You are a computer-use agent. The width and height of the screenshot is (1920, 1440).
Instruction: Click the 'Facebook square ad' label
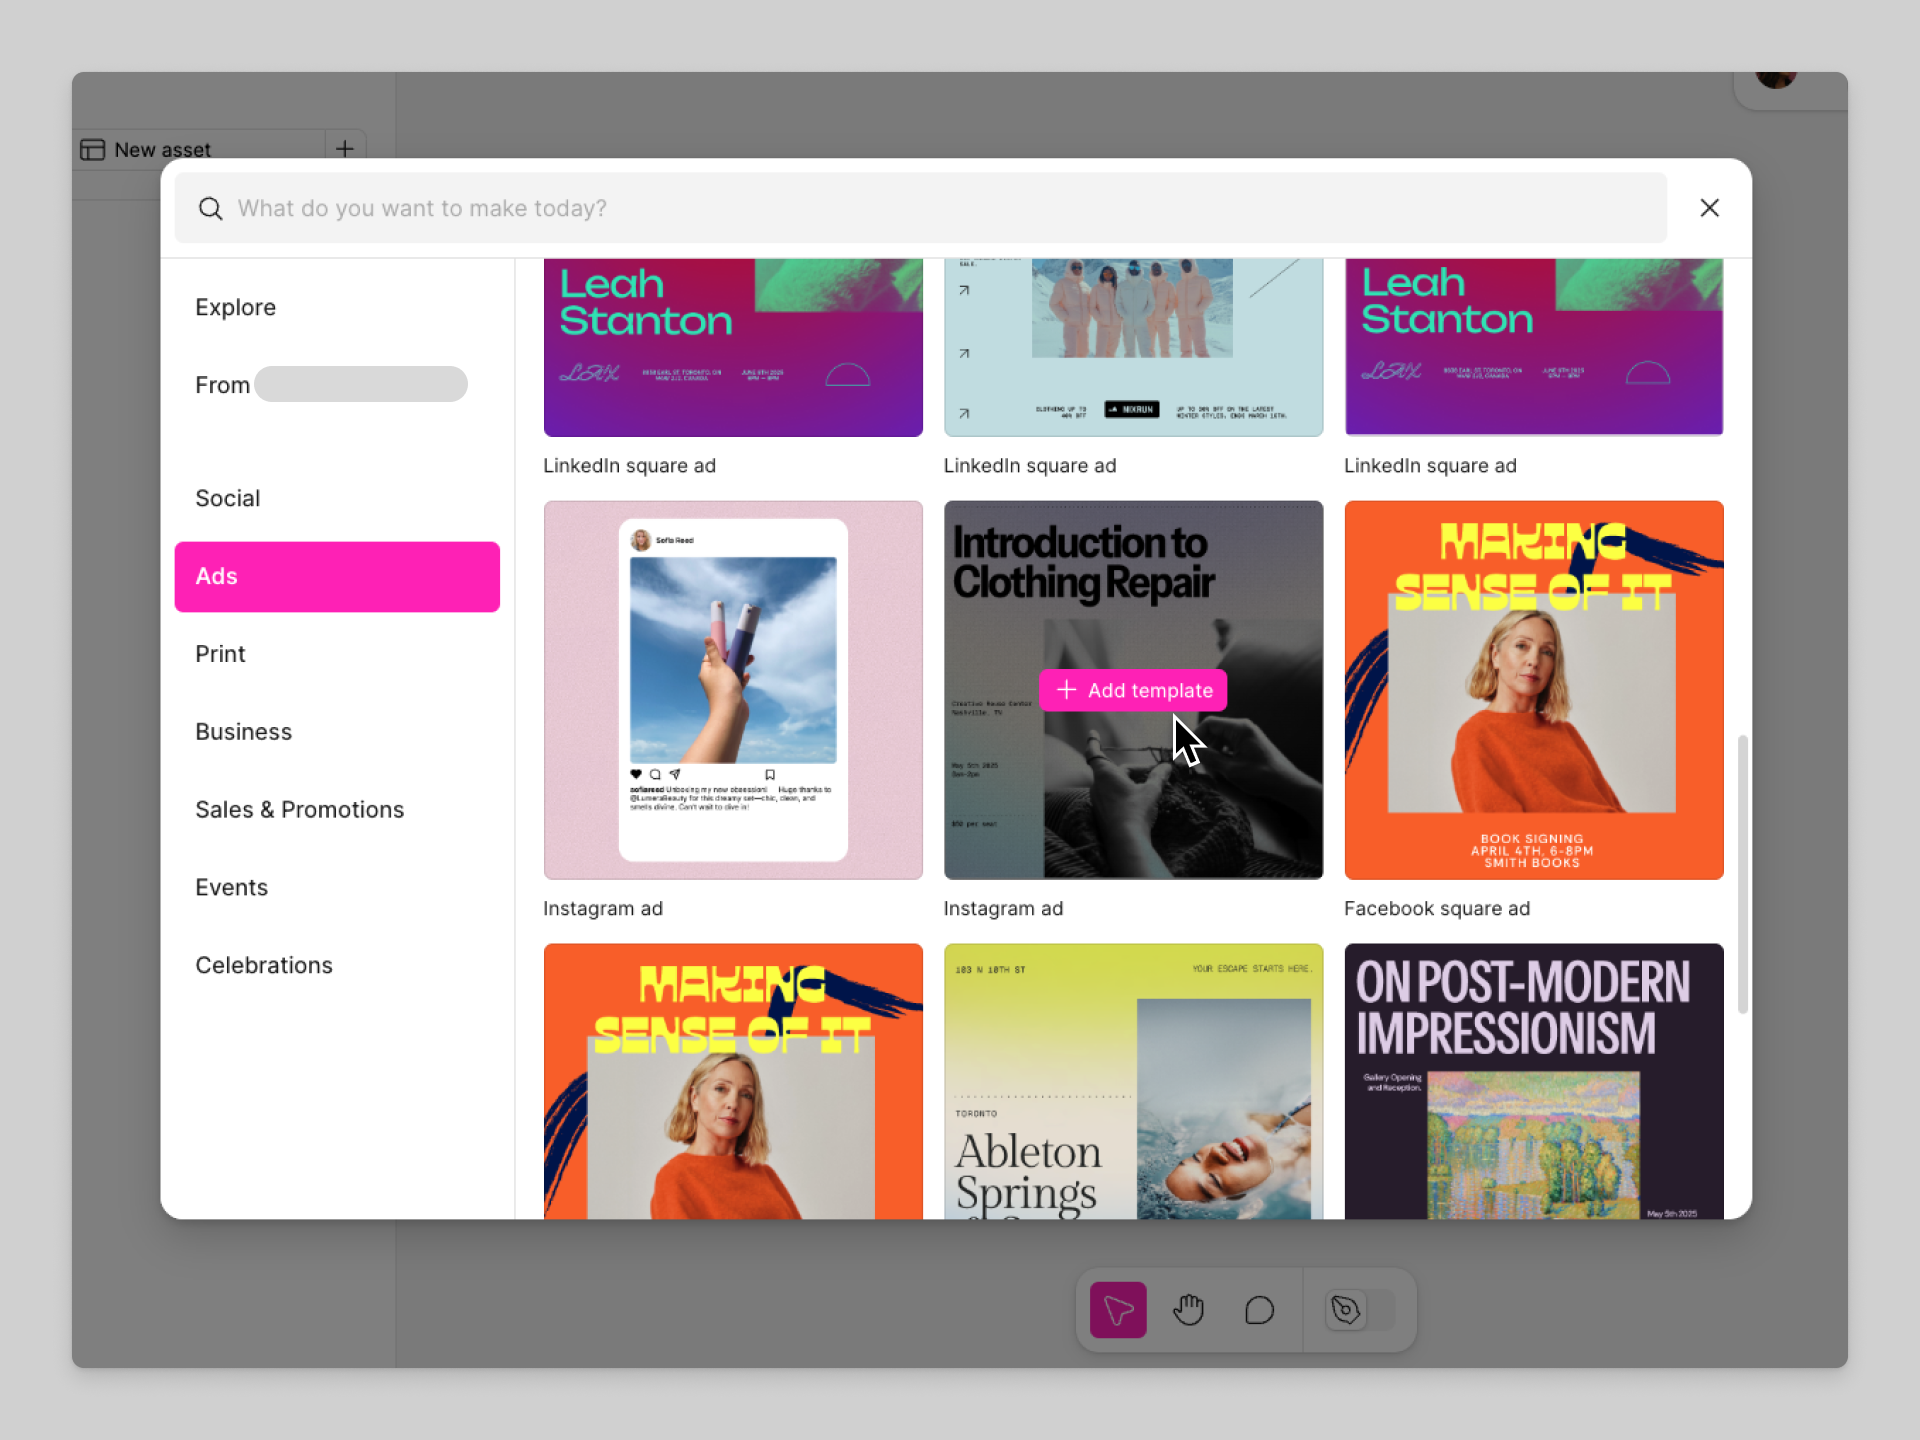pos(1437,909)
